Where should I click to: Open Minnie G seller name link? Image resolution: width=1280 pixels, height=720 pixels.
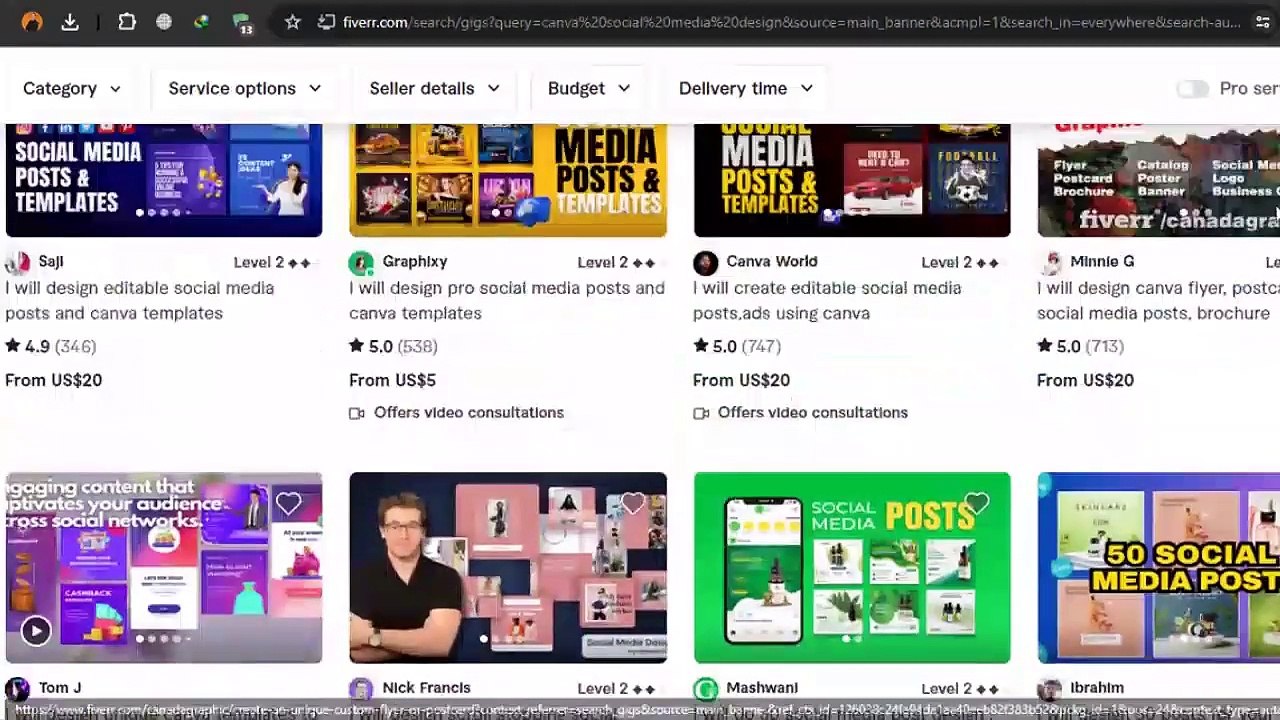(1102, 262)
